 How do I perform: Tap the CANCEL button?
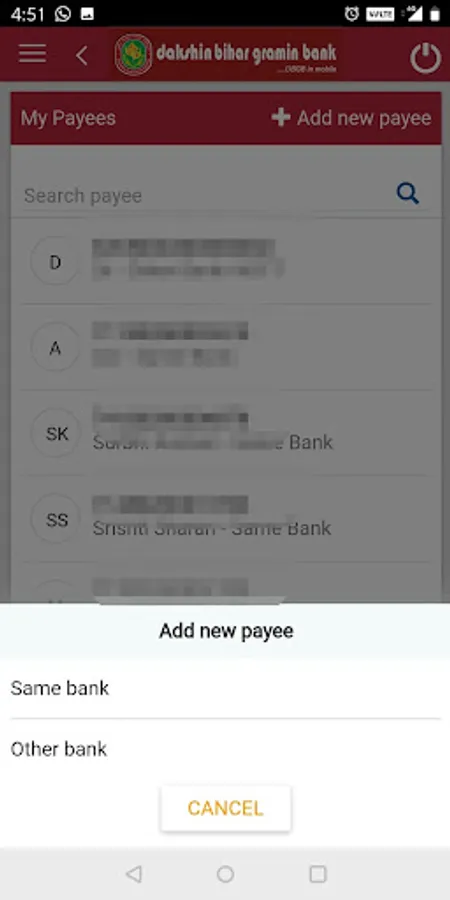pyautogui.click(x=226, y=808)
